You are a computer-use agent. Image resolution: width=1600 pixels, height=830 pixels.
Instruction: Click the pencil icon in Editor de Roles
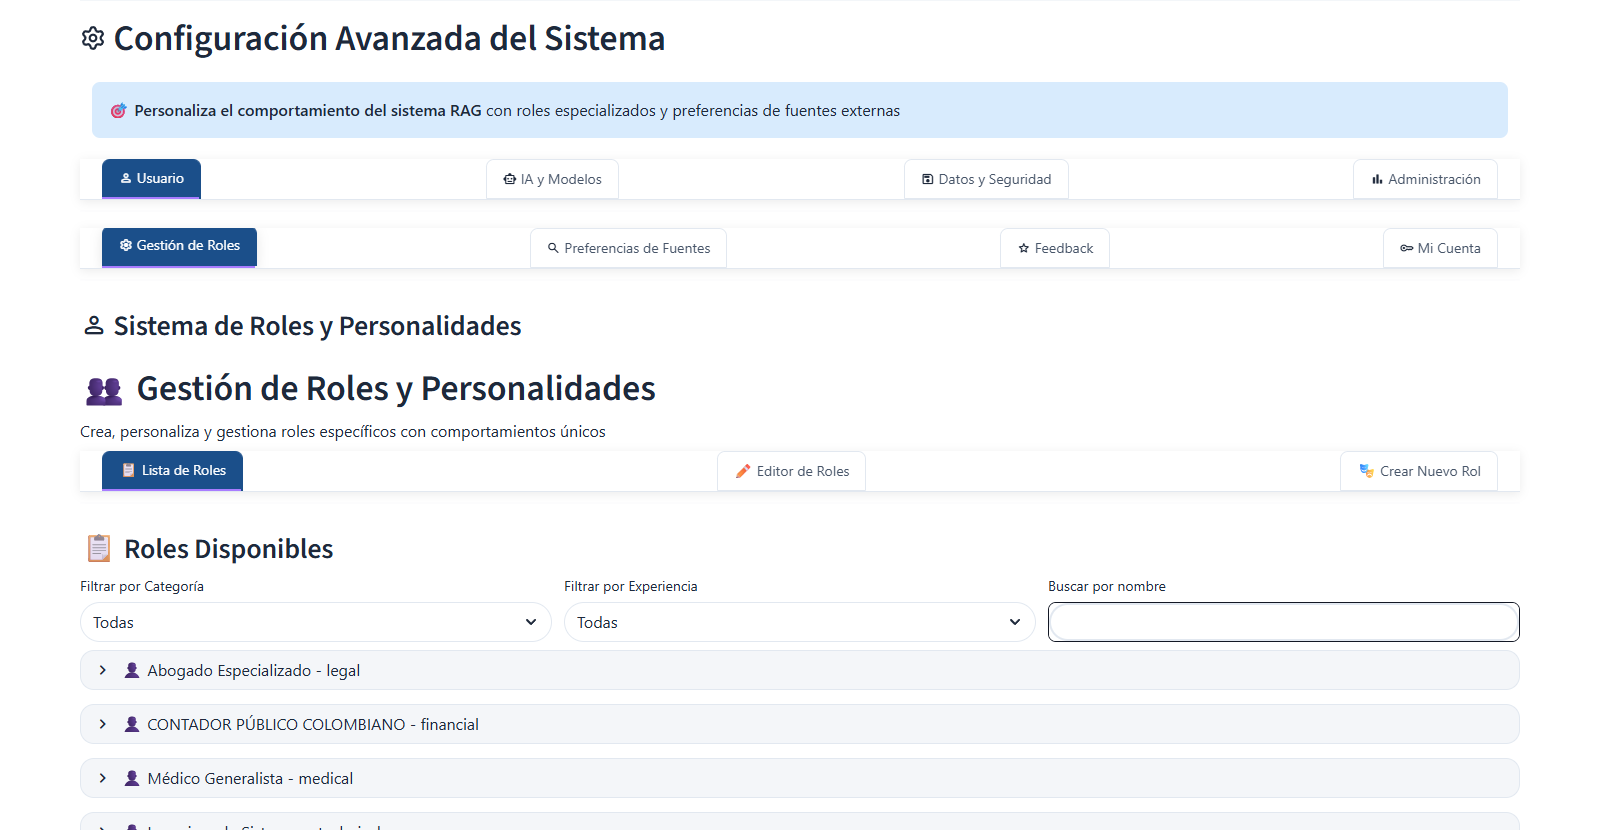pyautogui.click(x=743, y=471)
